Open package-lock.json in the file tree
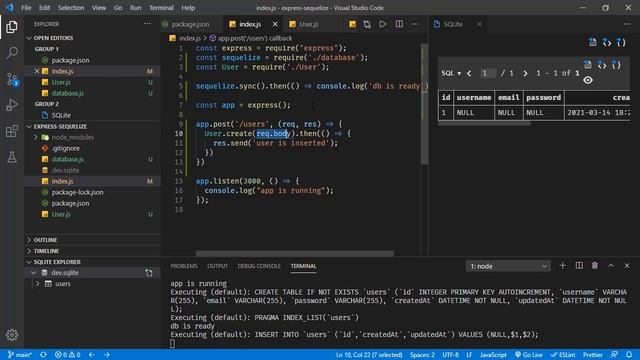640x360 pixels. coord(77,192)
